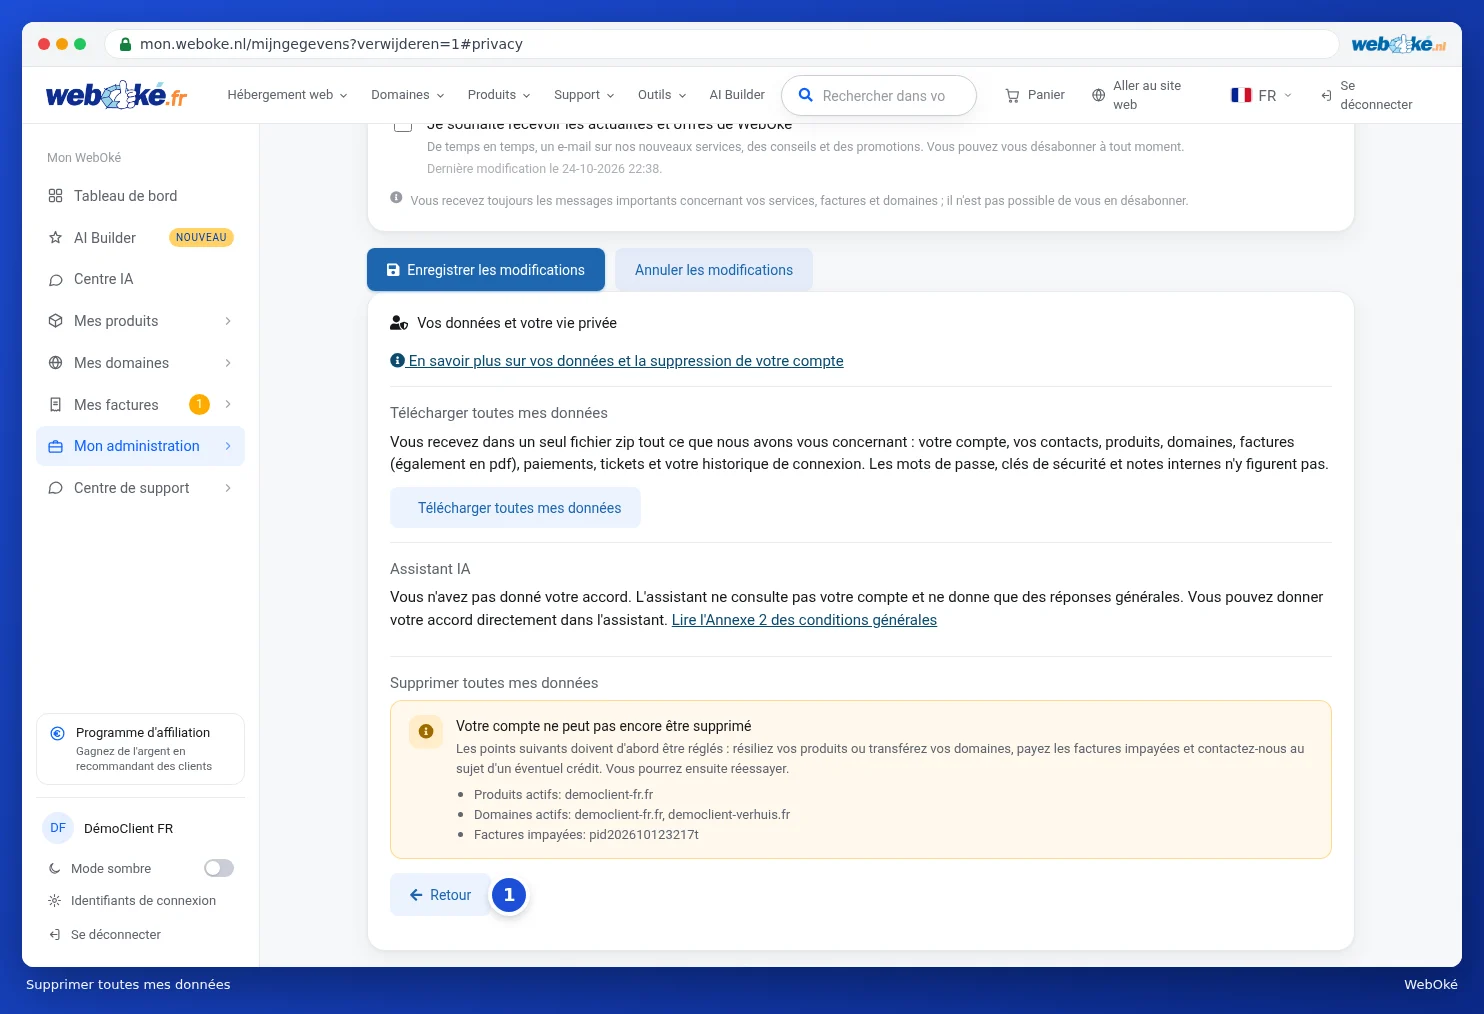The height and width of the screenshot is (1014, 1484).
Task: Open link about data and account deletion
Action: 617,361
